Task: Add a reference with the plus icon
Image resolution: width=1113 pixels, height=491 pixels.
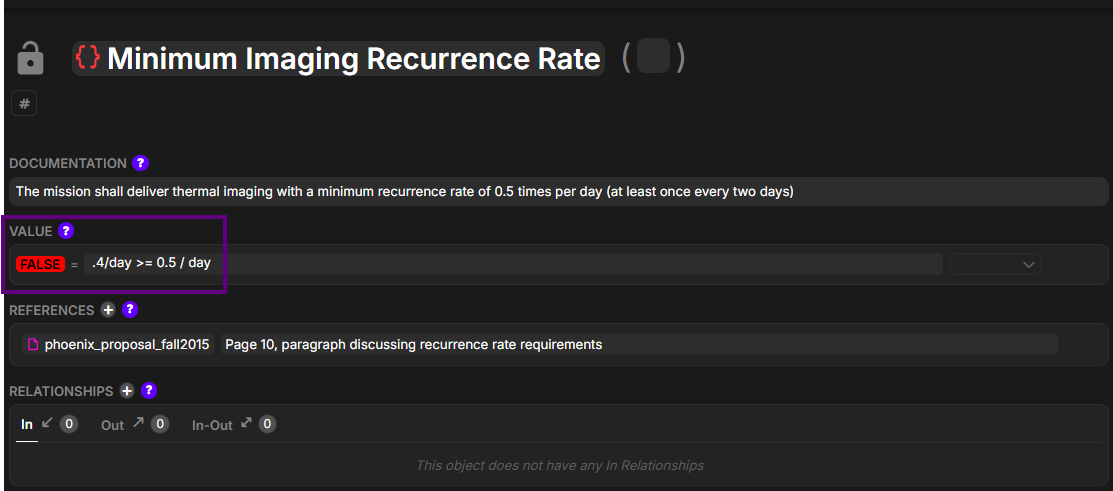Action: tap(108, 310)
